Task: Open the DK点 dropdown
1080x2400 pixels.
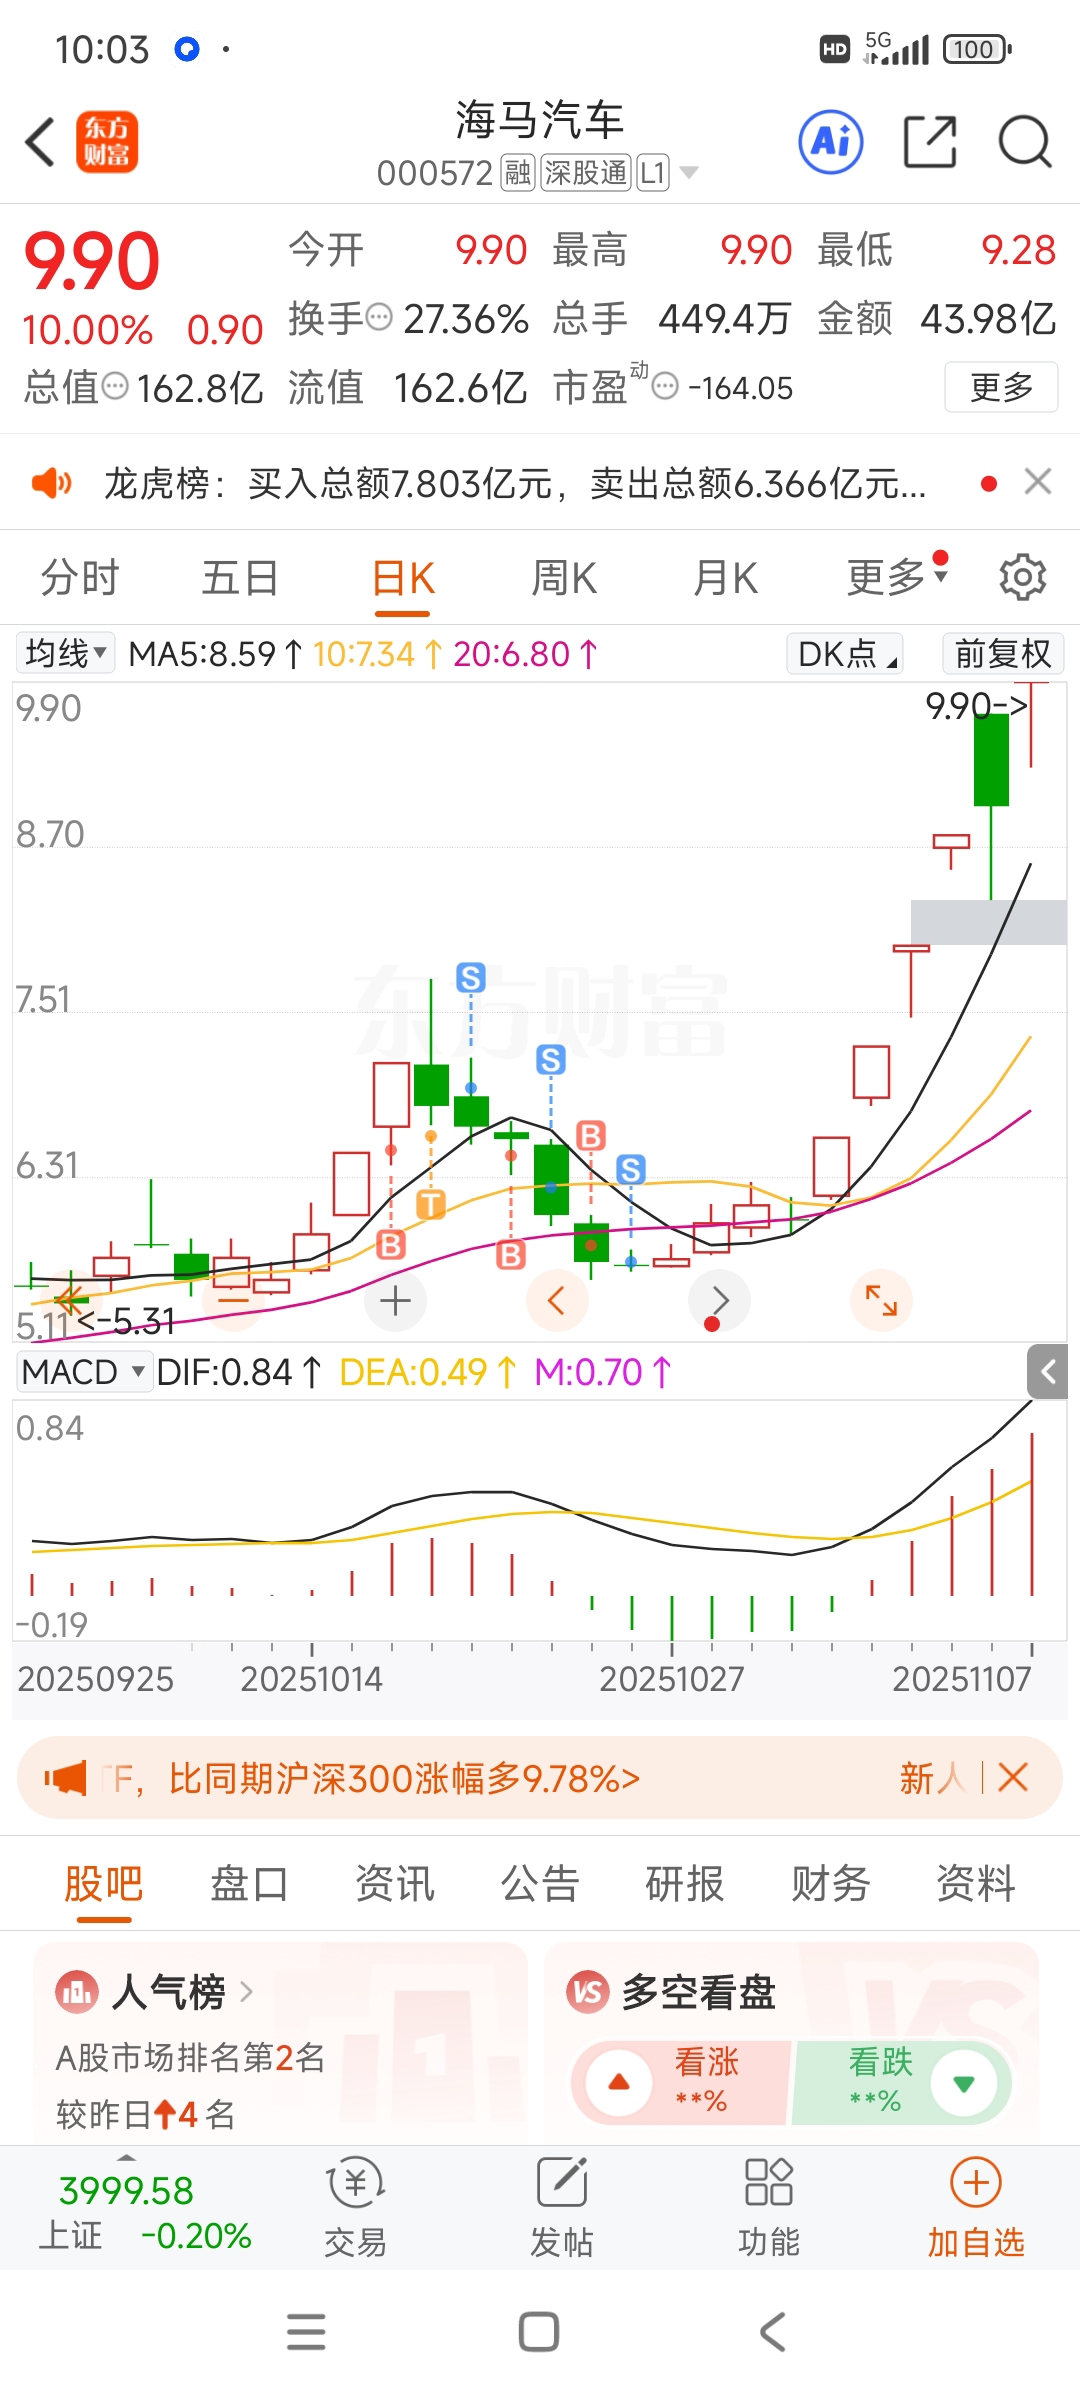Action: click(x=845, y=653)
